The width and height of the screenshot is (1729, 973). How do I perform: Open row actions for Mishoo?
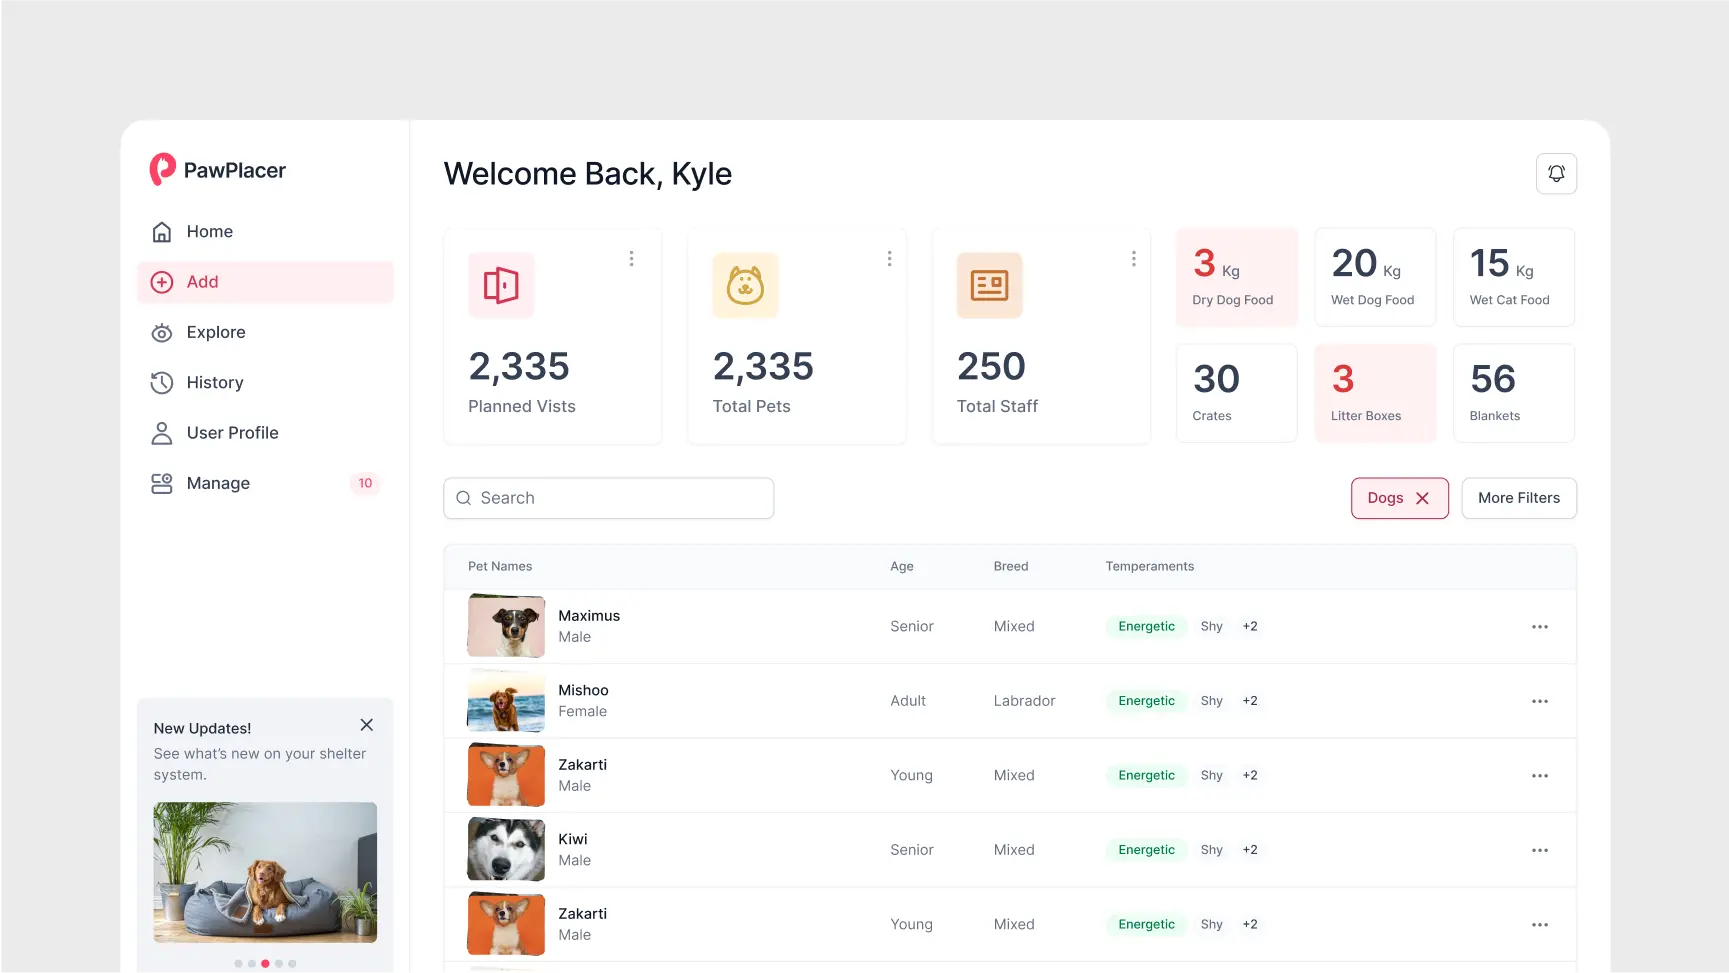coord(1540,700)
